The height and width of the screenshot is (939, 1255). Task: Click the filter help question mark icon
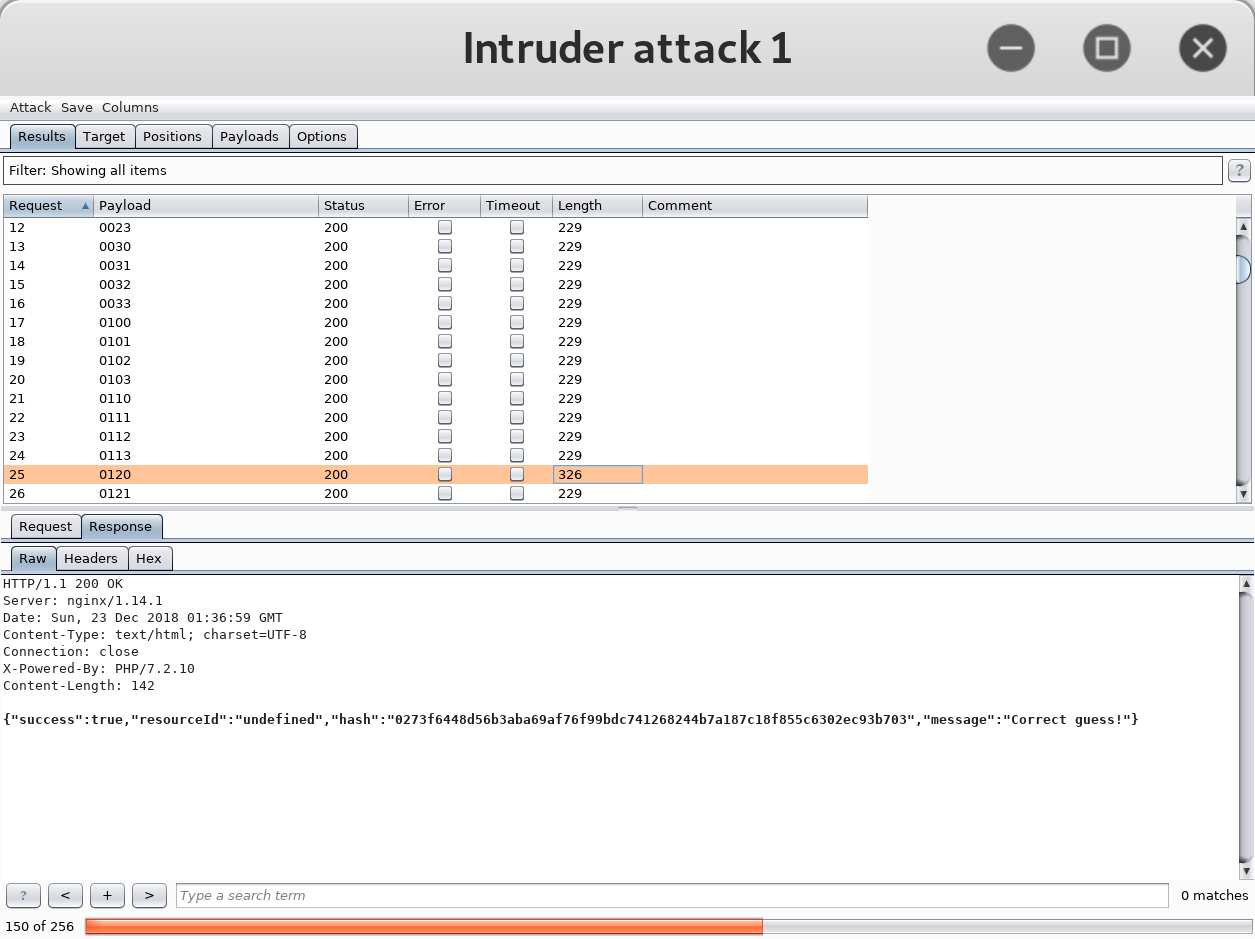click(1239, 171)
